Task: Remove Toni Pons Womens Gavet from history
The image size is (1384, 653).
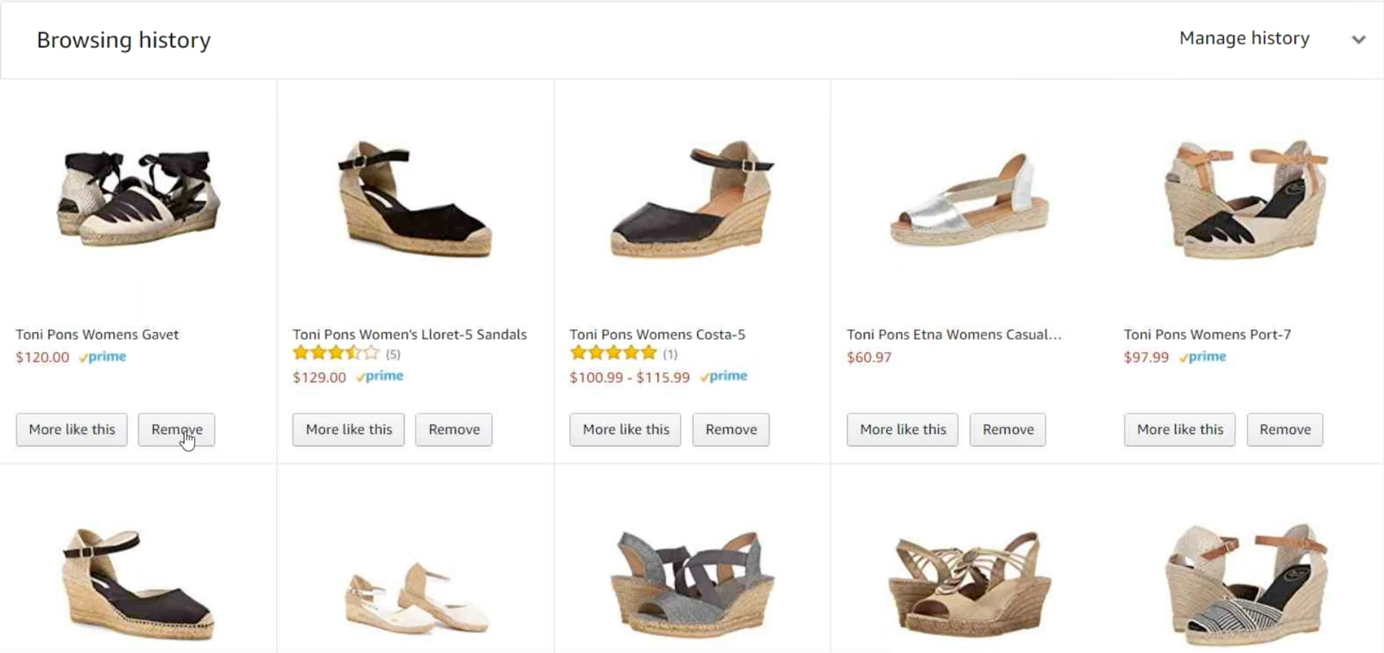Action: 177,430
